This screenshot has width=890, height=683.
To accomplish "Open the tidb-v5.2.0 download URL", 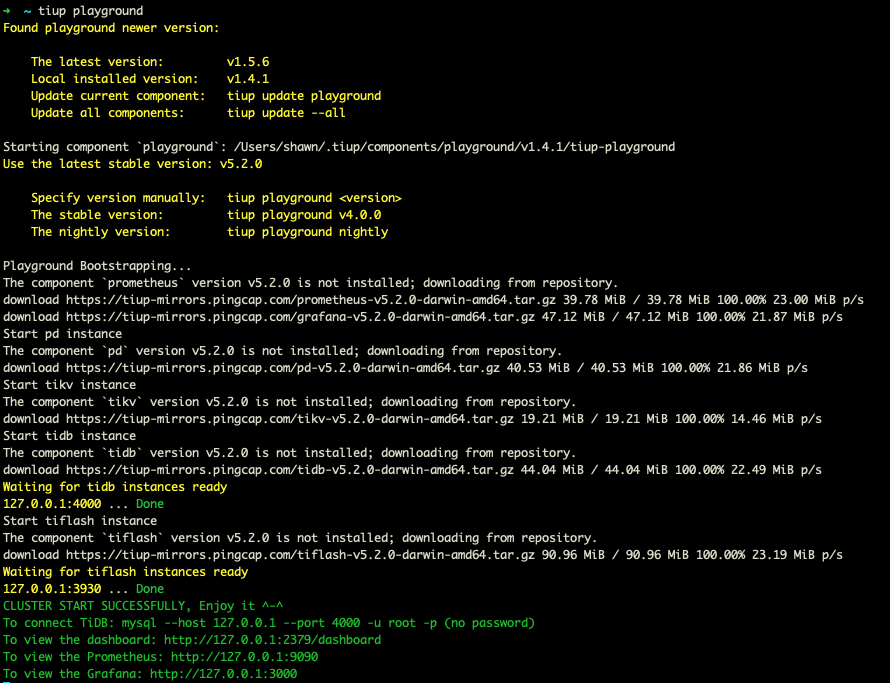I will 289,470.
